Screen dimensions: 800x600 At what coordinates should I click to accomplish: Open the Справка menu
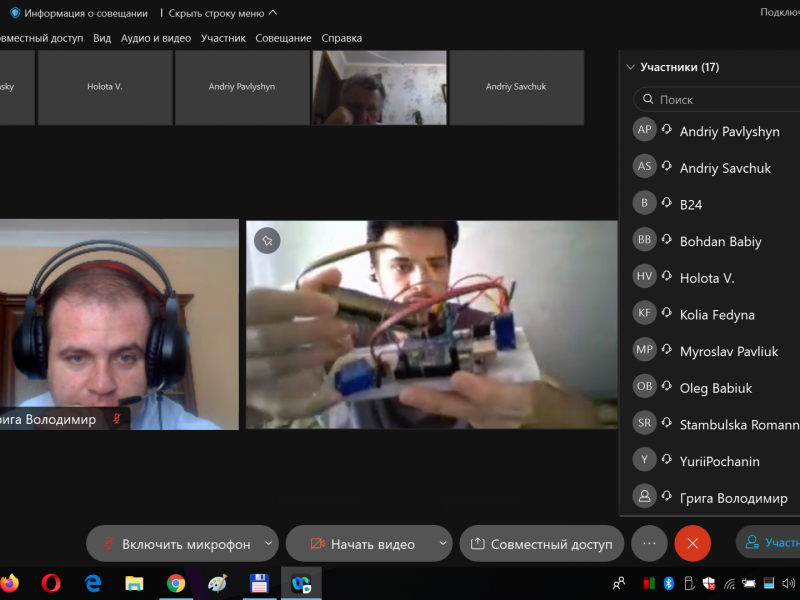pos(341,38)
